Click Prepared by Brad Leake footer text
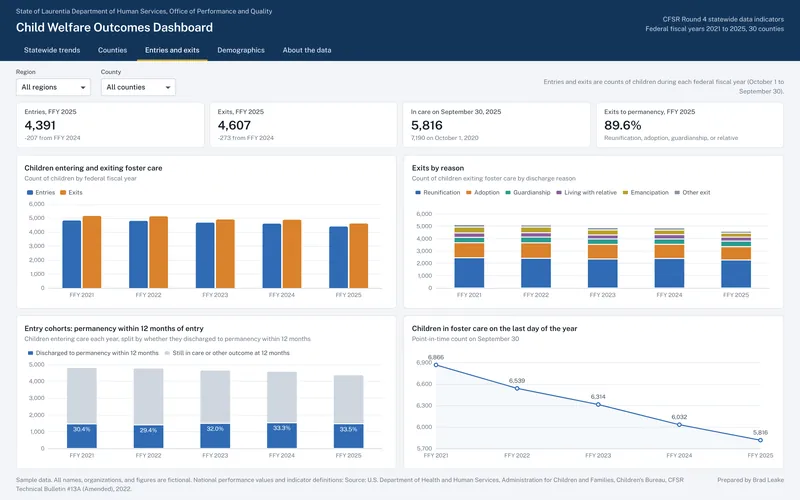The width and height of the screenshot is (800, 500). (x=751, y=480)
